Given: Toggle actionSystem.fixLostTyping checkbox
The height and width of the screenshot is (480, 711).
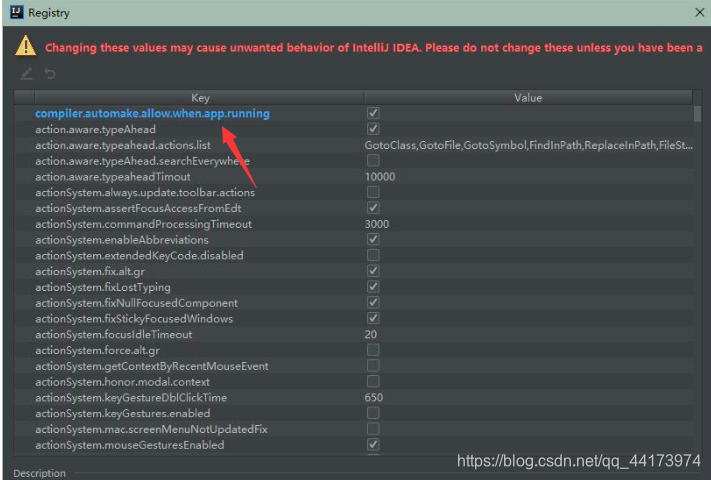Looking at the screenshot, I should coord(373,286).
